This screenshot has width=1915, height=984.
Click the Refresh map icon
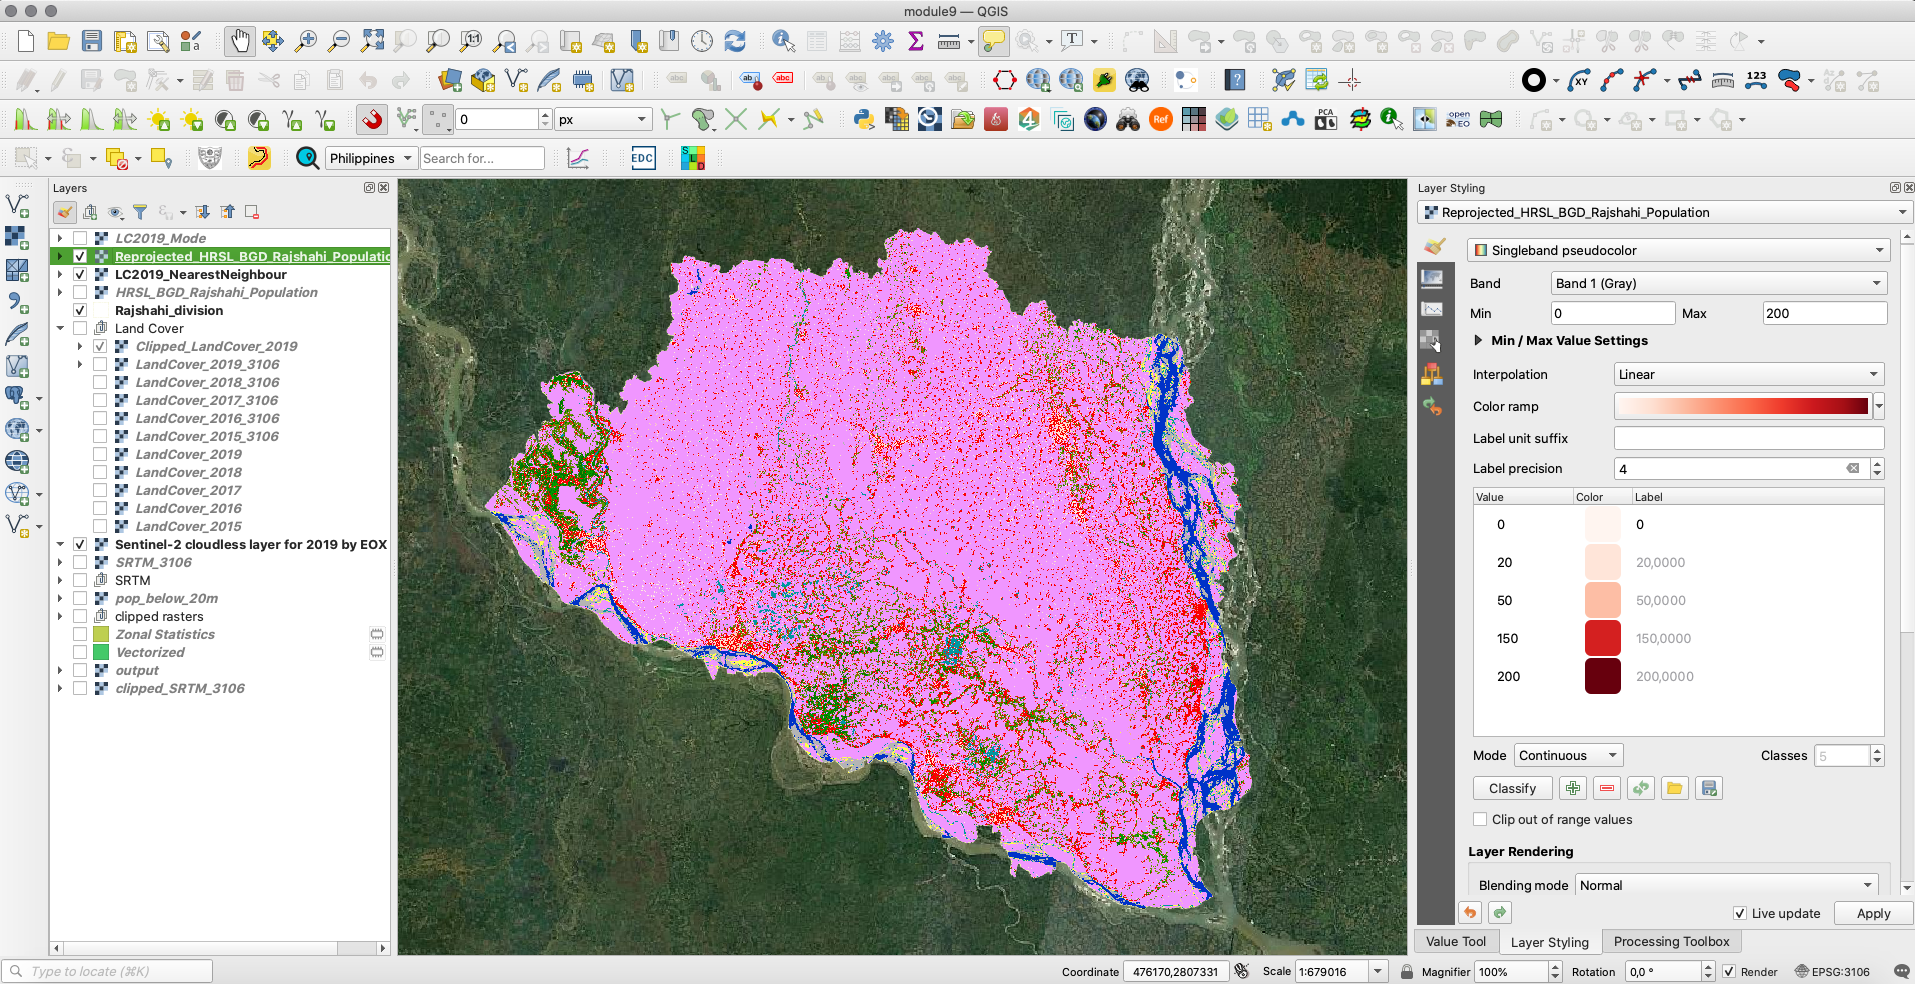pos(735,41)
